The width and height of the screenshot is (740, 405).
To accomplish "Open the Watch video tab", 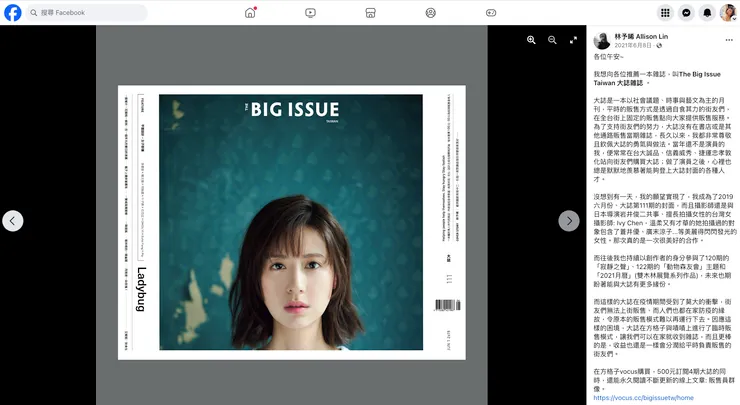I will pyautogui.click(x=310, y=13).
